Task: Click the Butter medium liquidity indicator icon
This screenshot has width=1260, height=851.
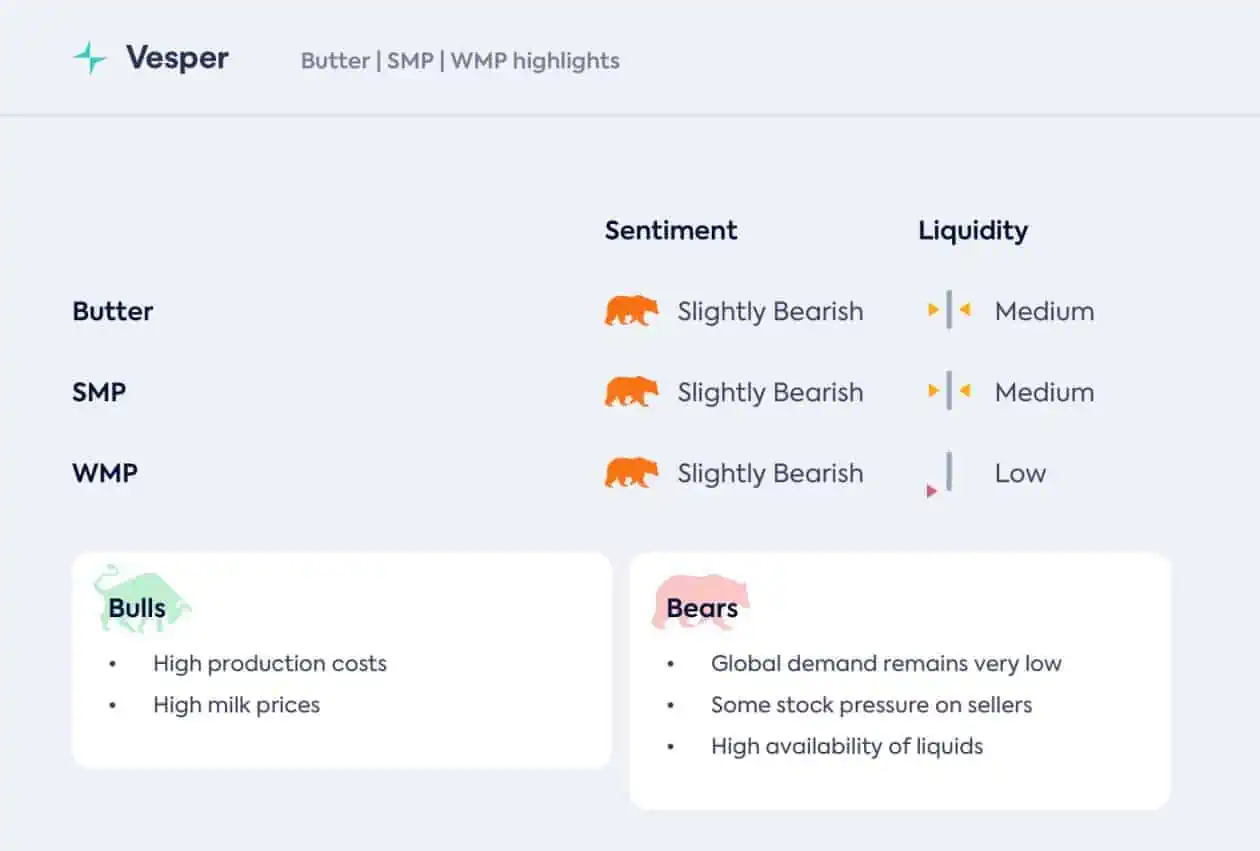Action: pyautogui.click(x=949, y=310)
